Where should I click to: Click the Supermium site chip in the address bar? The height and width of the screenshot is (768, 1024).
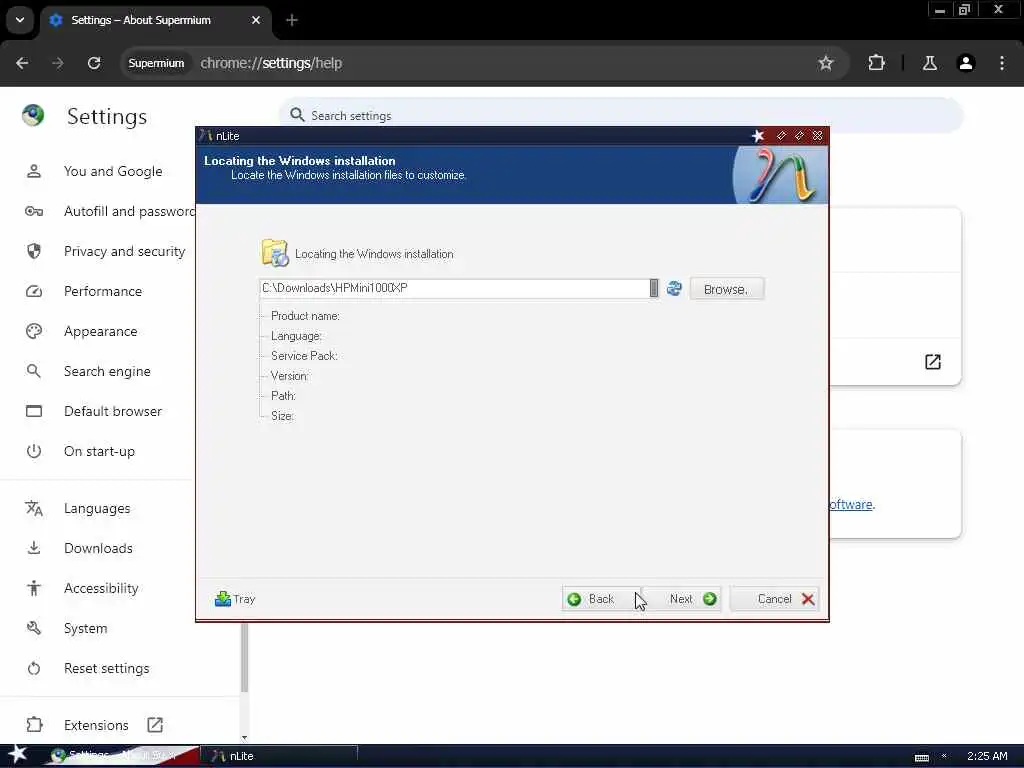(156, 63)
